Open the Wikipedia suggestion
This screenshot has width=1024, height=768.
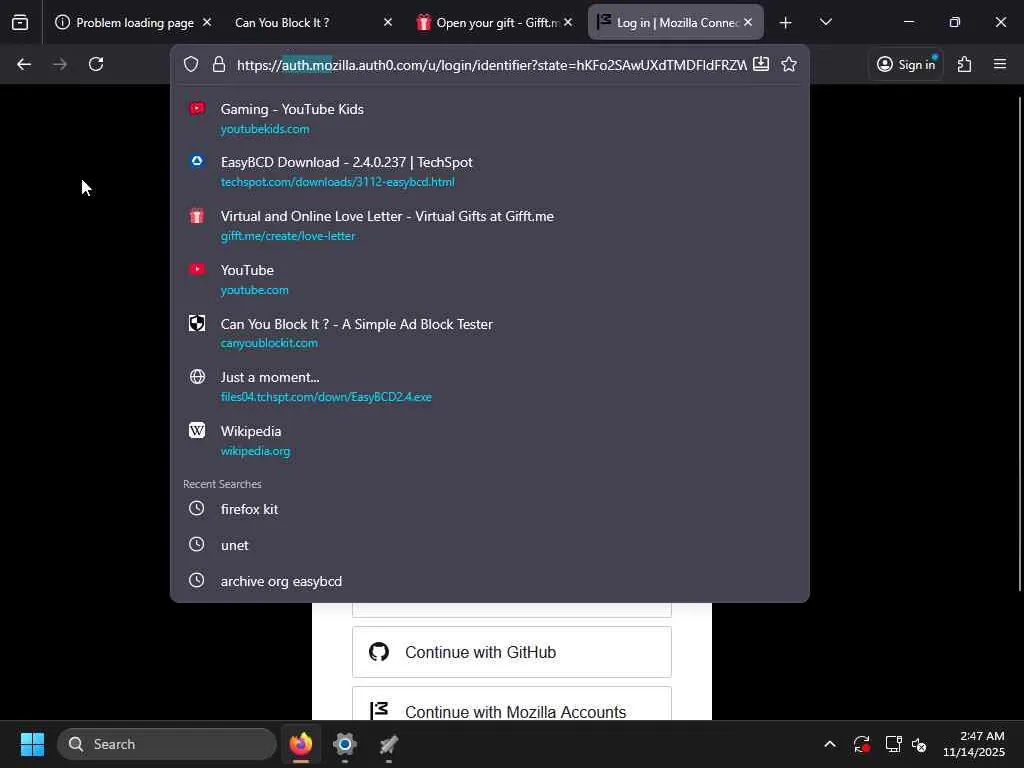pos(490,440)
